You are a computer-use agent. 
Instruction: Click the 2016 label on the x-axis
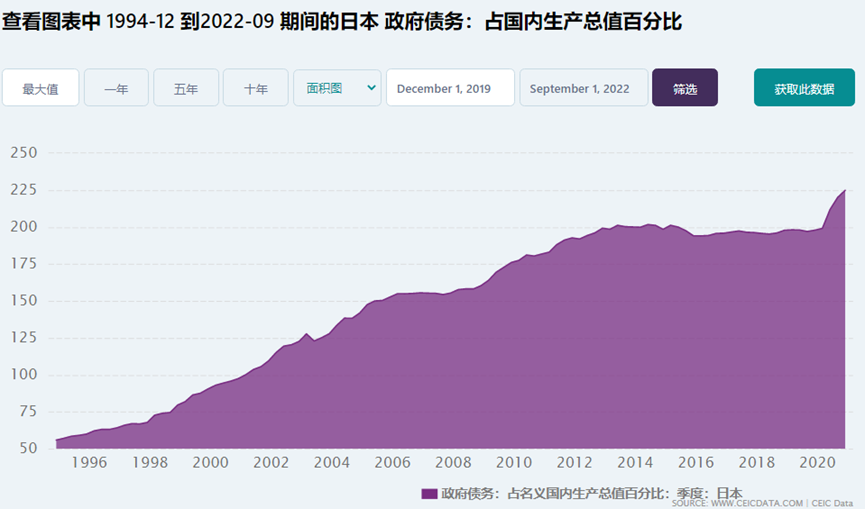tap(696, 462)
